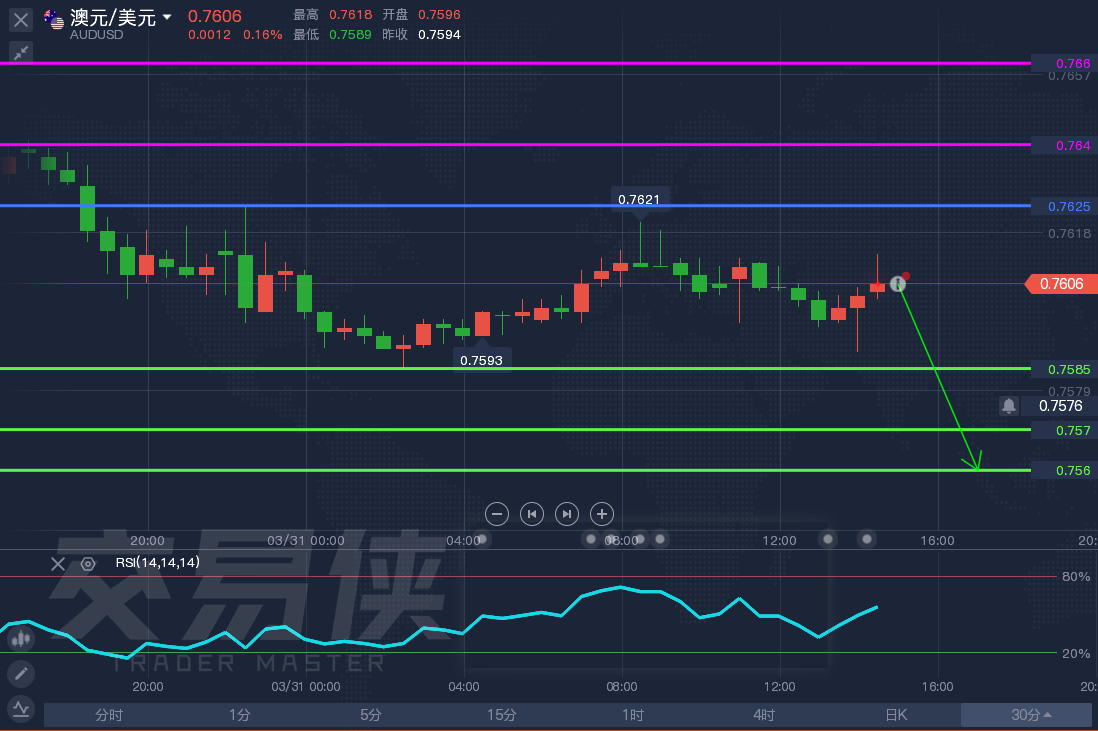Click the 最低 0.7589 value
Image resolution: width=1098 pixels, height=731 pixels.
point(350,34)
